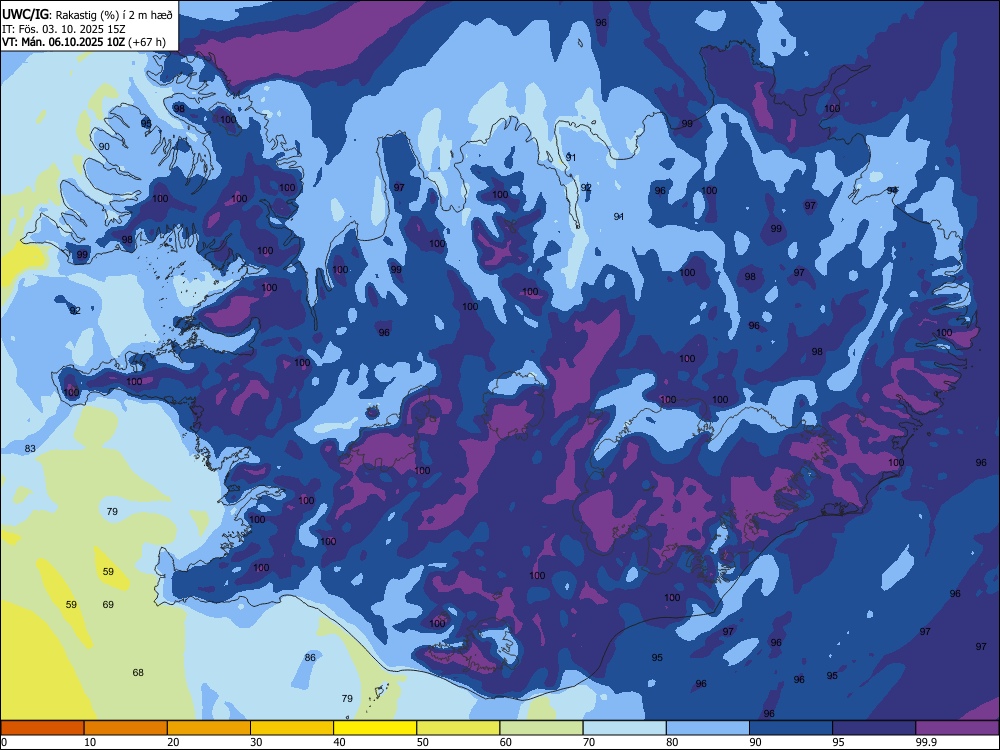
Task: Click the '0' label under the legend
Action: 4,742
